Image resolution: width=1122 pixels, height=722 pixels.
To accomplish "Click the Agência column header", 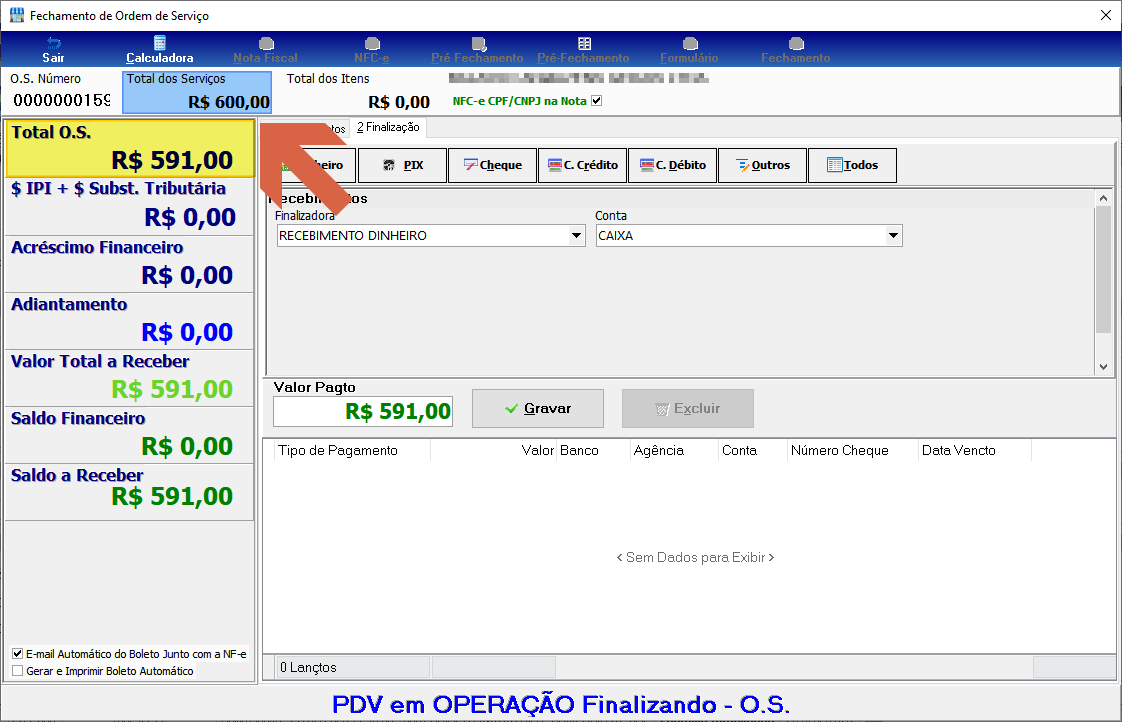I will coord(674,450).
